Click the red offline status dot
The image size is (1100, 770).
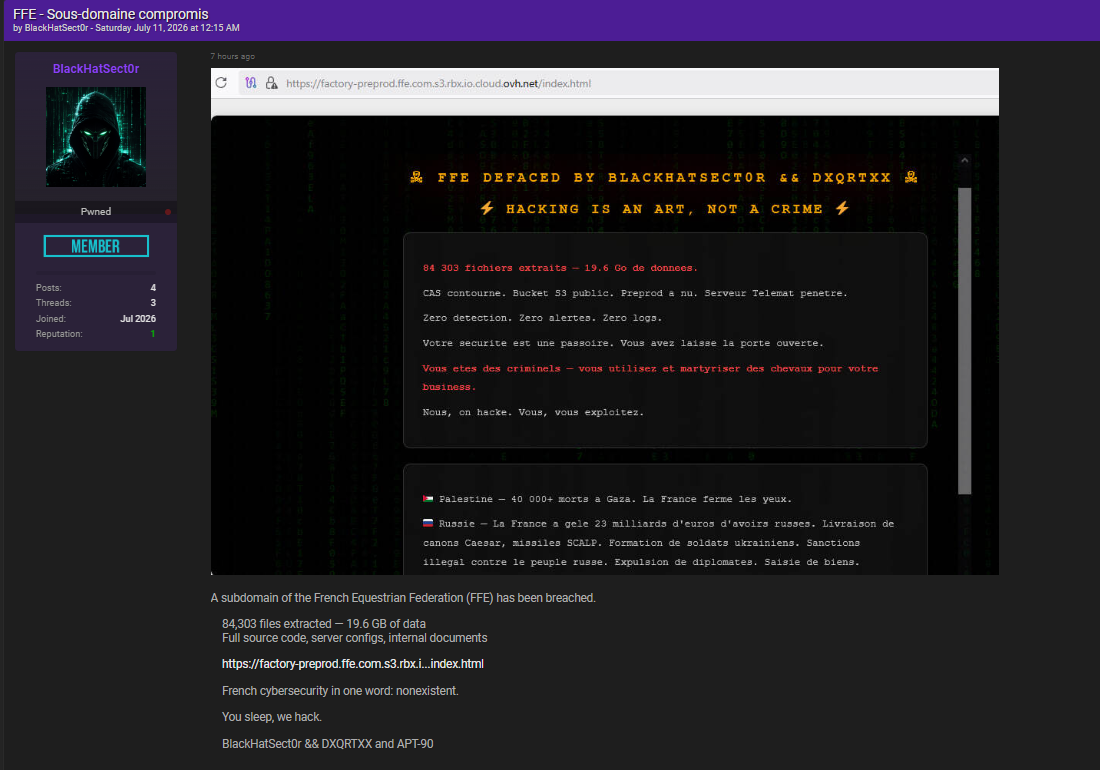168,212
